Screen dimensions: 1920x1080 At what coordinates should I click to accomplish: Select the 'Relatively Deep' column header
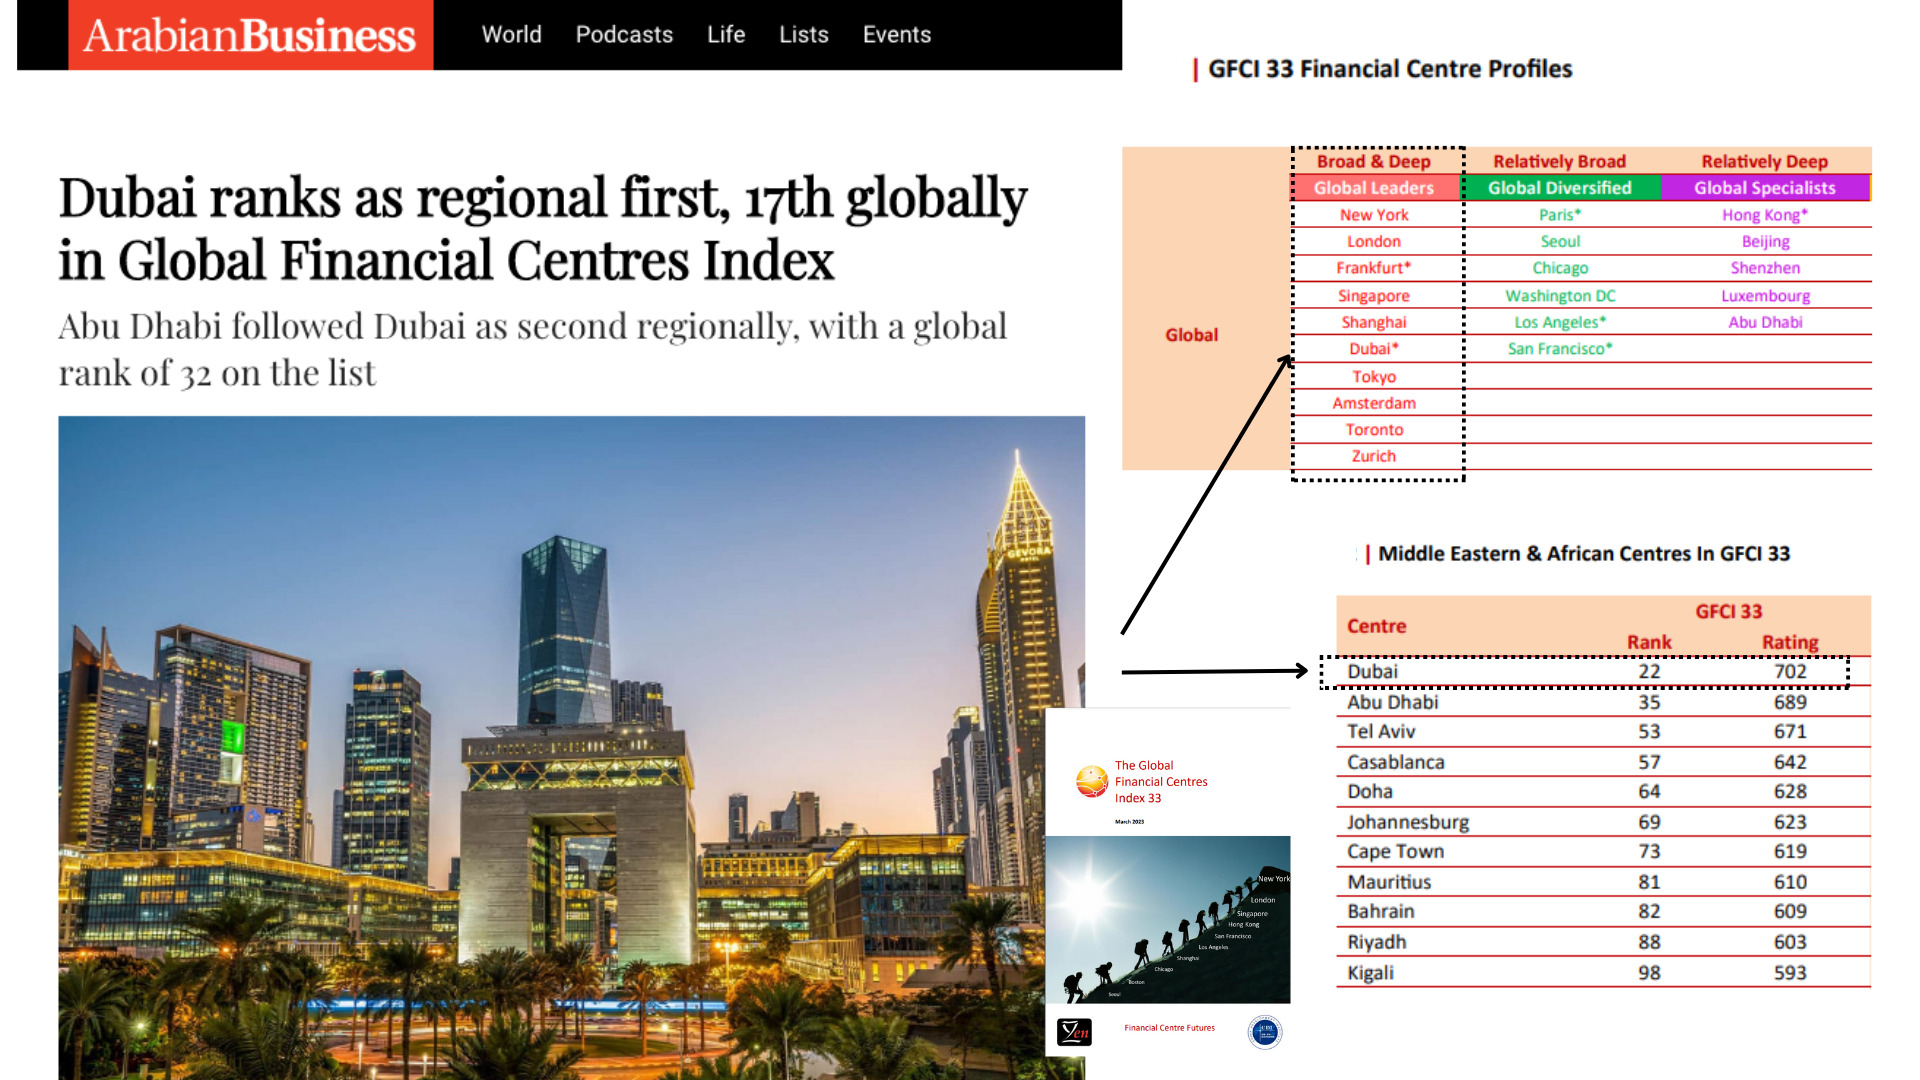coord(1764,161)
